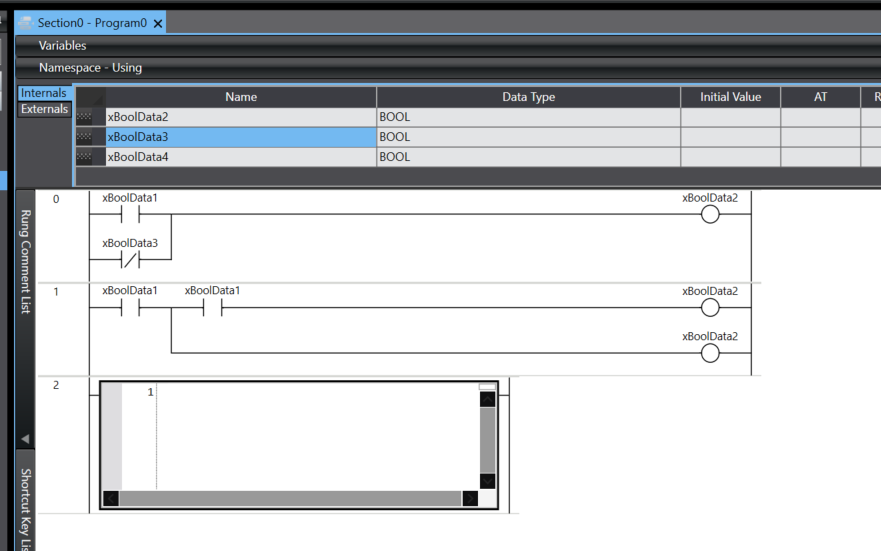Switch to the Externals variables tab

click(44, 109)
